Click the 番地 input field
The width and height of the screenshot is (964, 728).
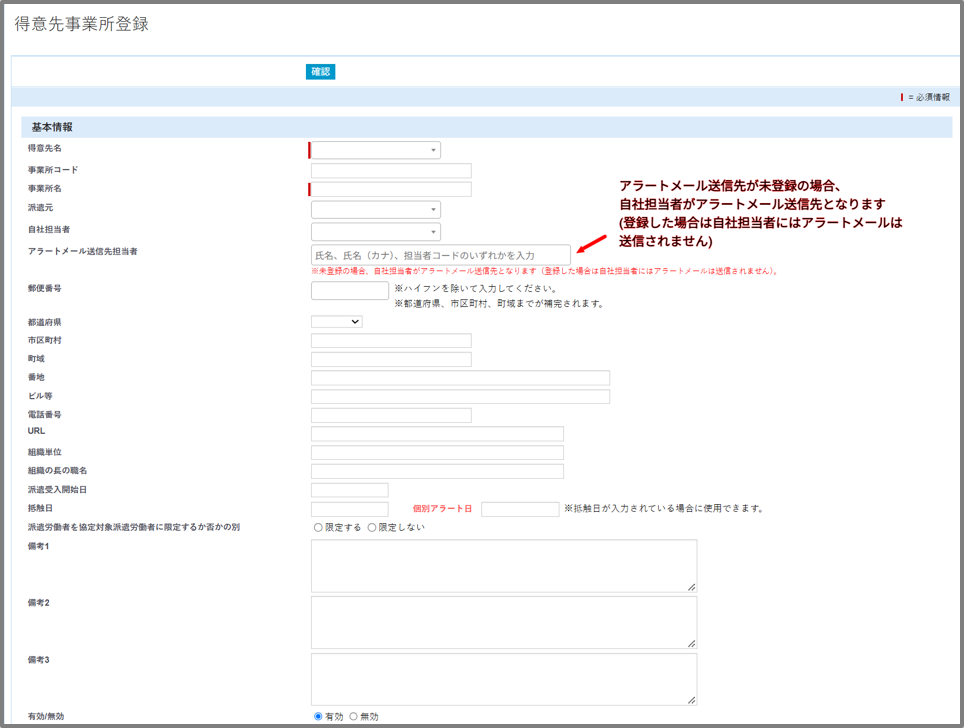(460, 378)
